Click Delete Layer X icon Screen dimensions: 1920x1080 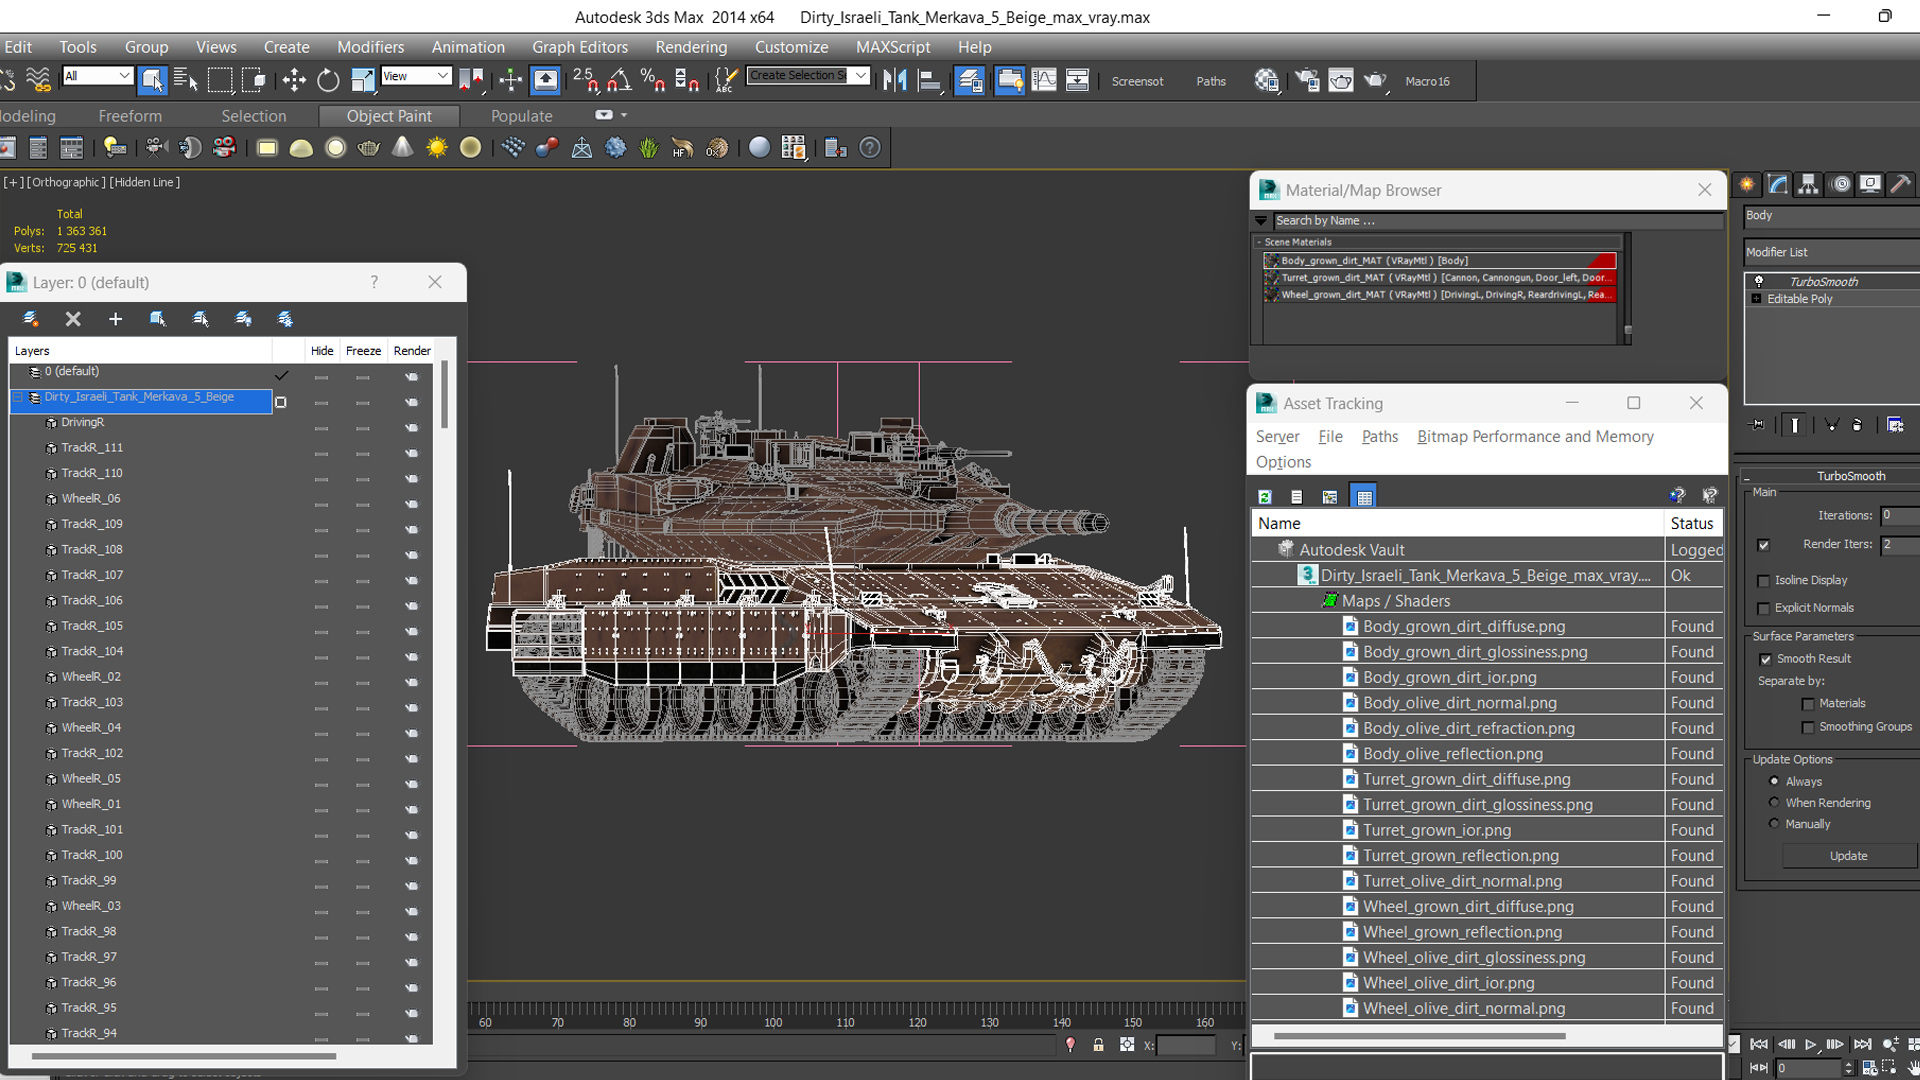pos(73,319)
